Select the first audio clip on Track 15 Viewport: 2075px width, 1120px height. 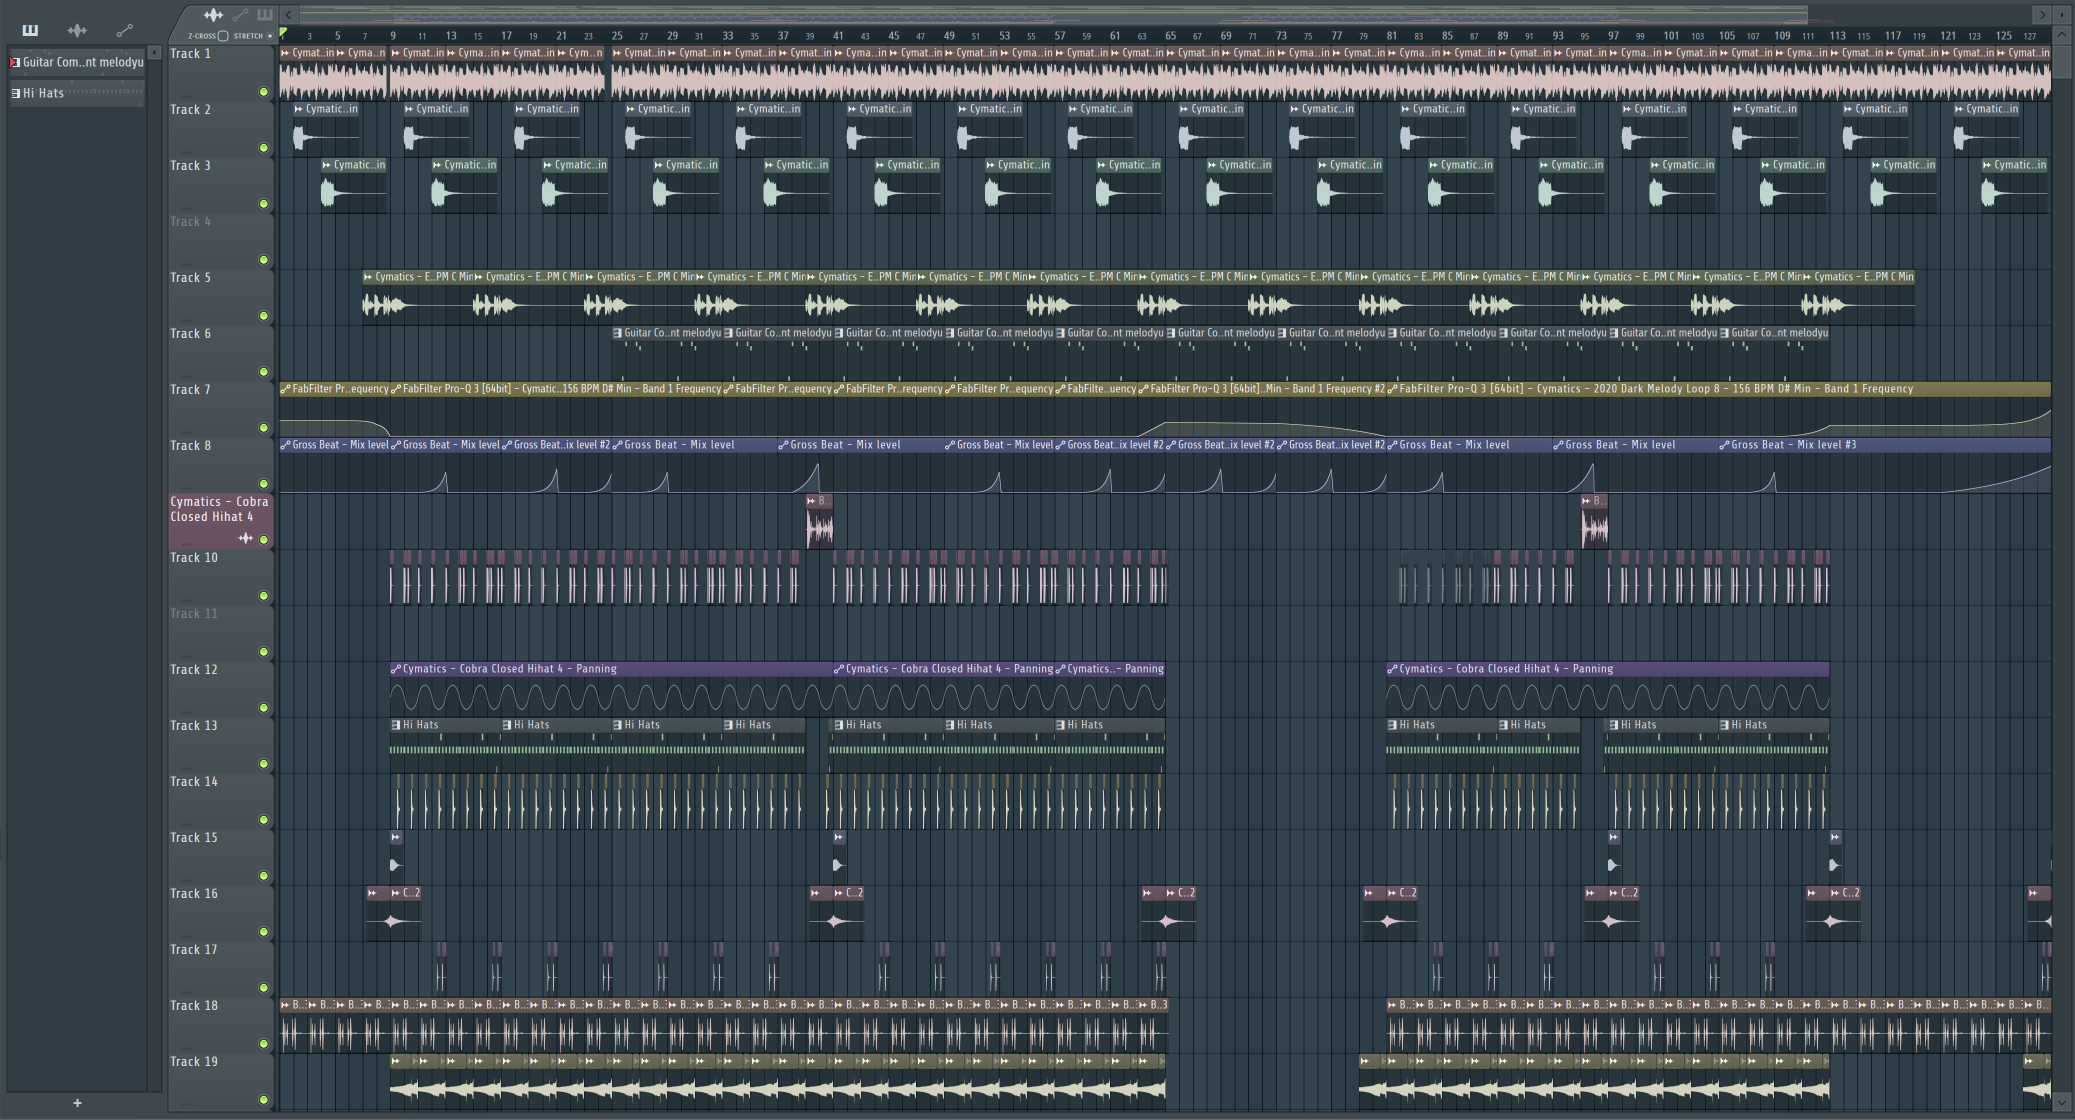(x=396, y=857)
